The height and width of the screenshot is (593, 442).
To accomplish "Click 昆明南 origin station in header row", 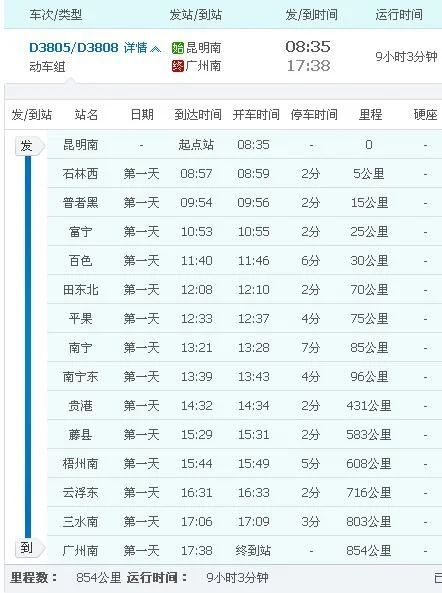I will click(x=204, y=48).
